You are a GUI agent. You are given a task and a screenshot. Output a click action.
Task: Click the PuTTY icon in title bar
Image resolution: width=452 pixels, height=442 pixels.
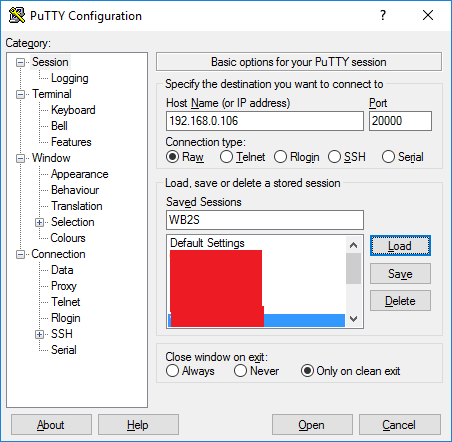click(x=17, y=15)
